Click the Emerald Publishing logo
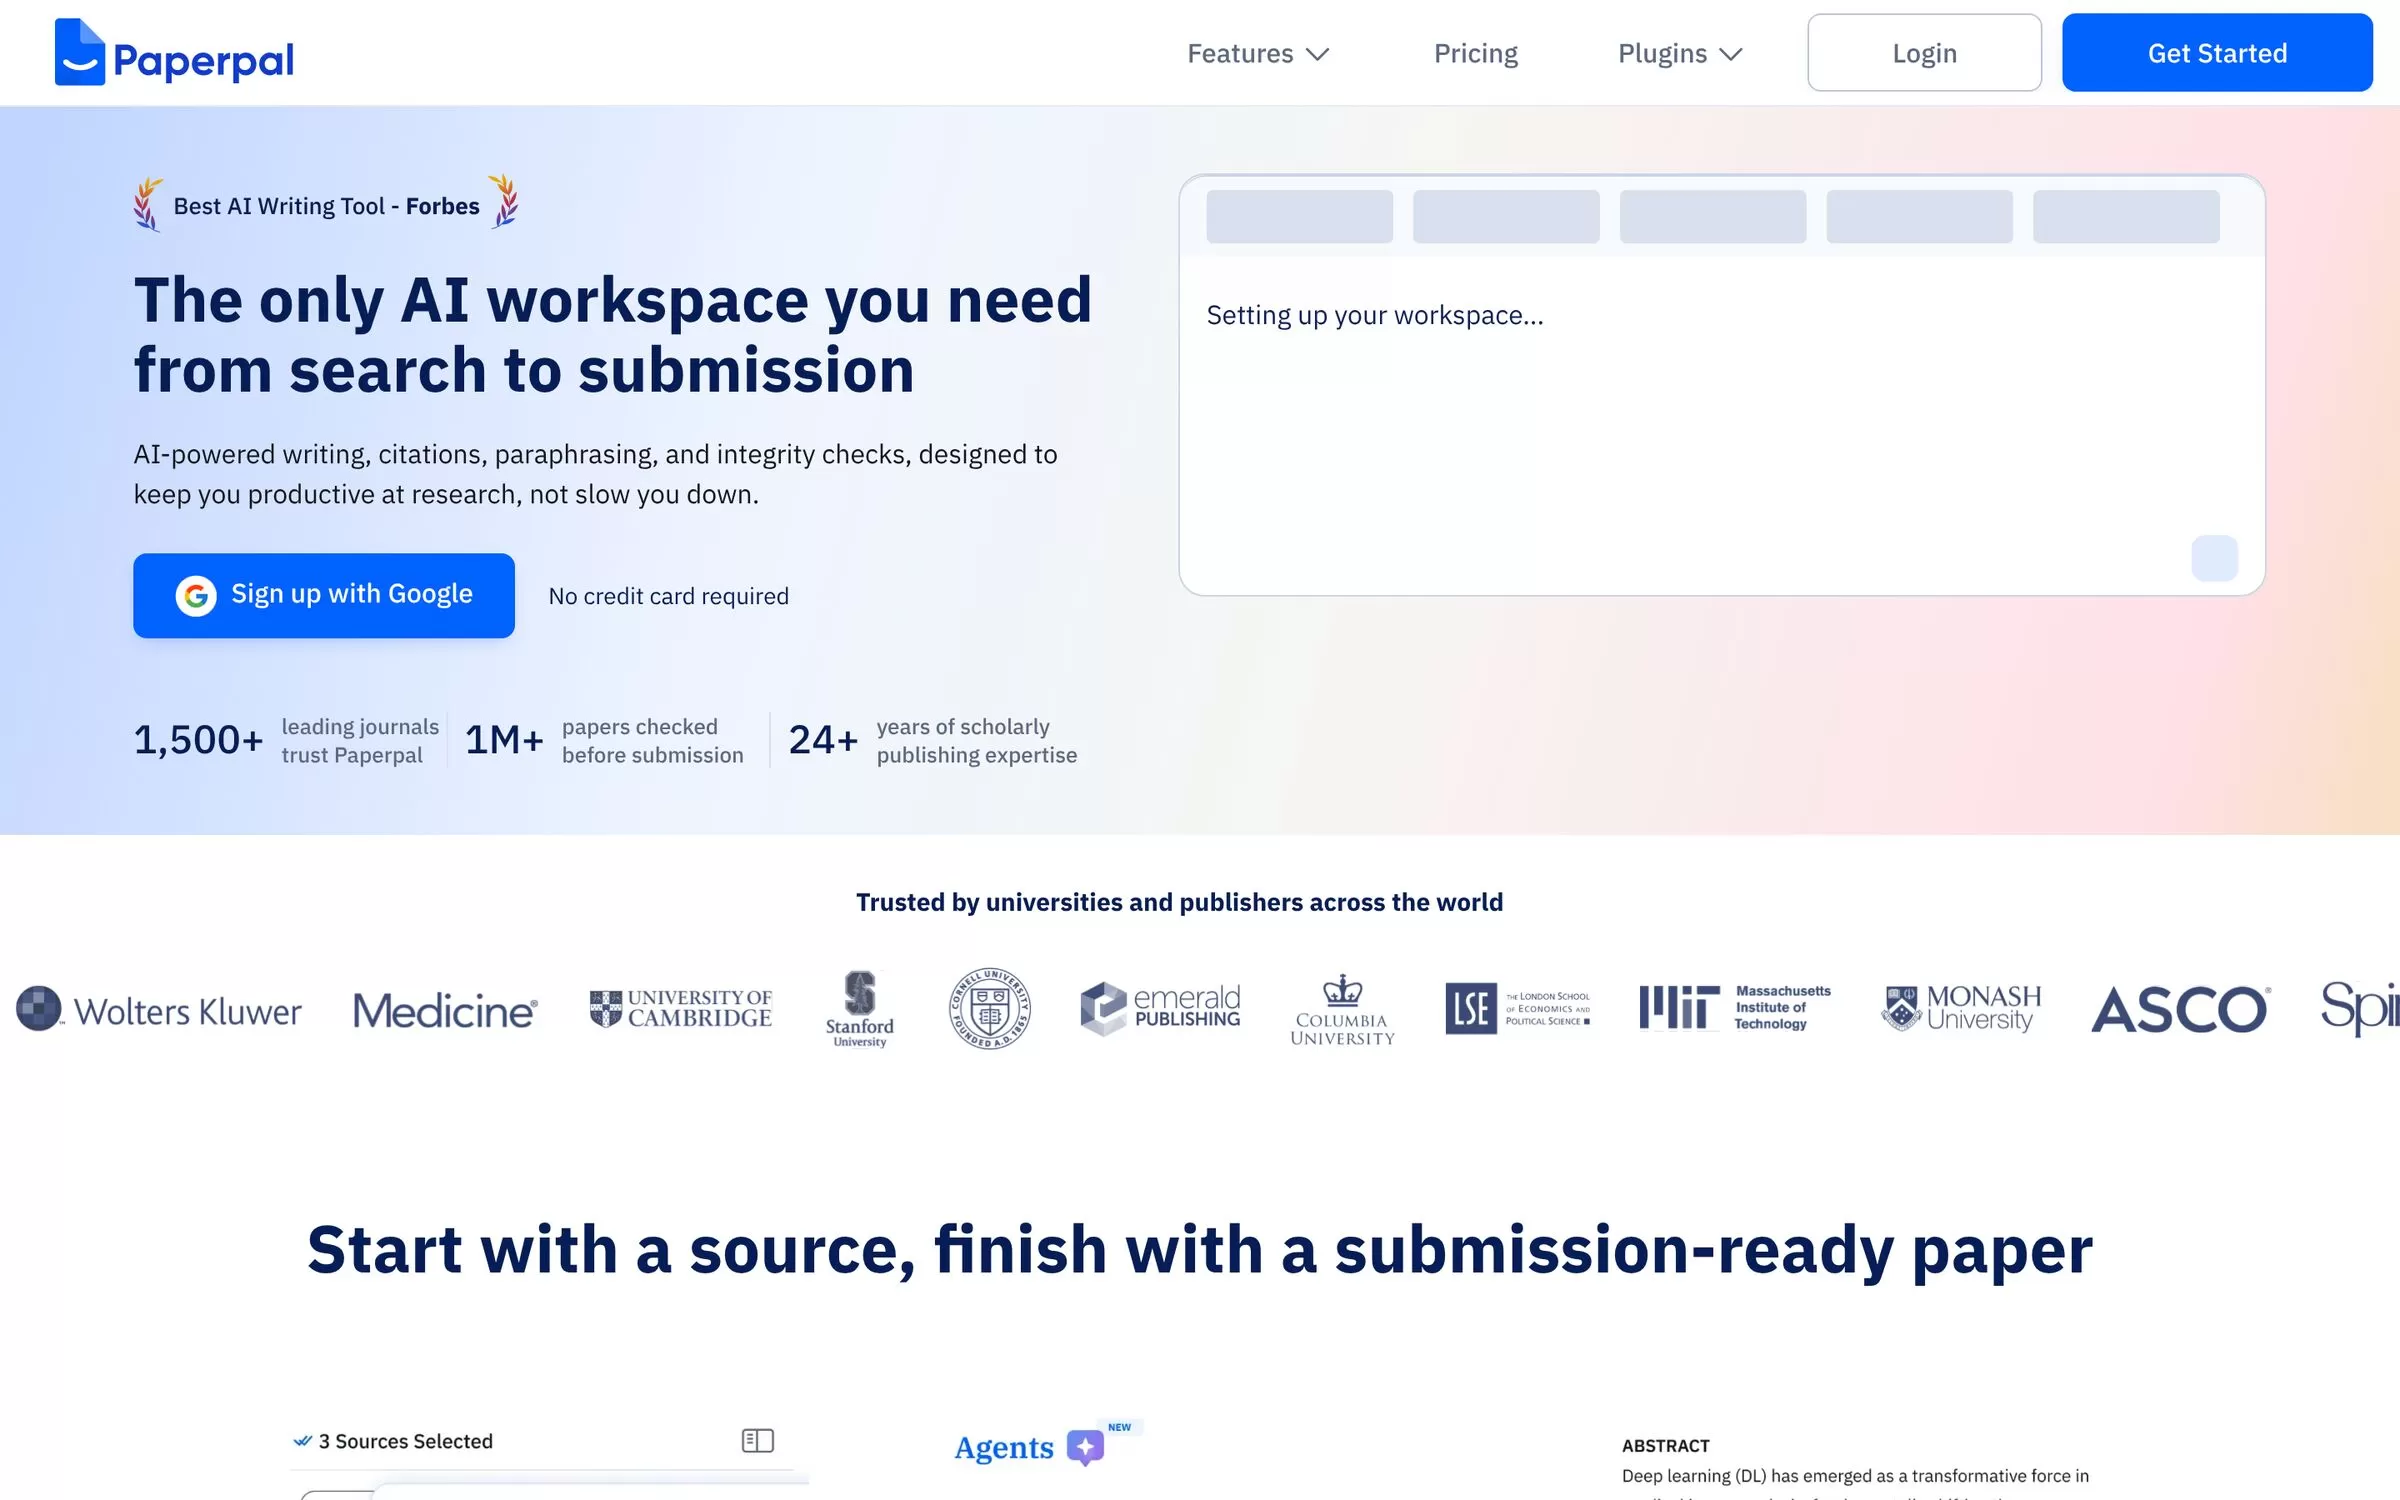Viewport: 2400px width, 1500px height. [x=1160, y=1008]
